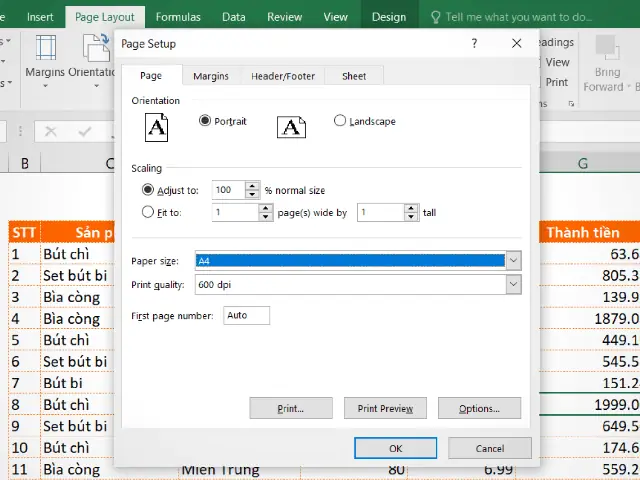640x480 pixels.
Task: Open the Design ribbon tab
Action: pos(389,17)
